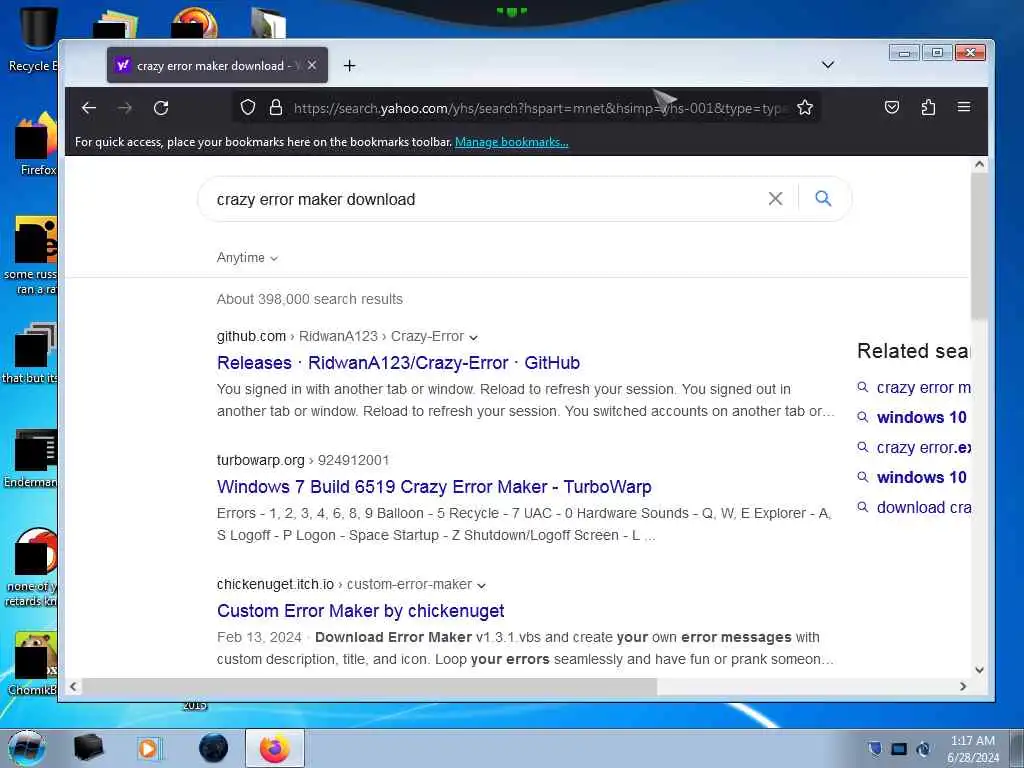1024x768 pixels.
Task: Open the black box taskbar icon
Action: (88, 748)
